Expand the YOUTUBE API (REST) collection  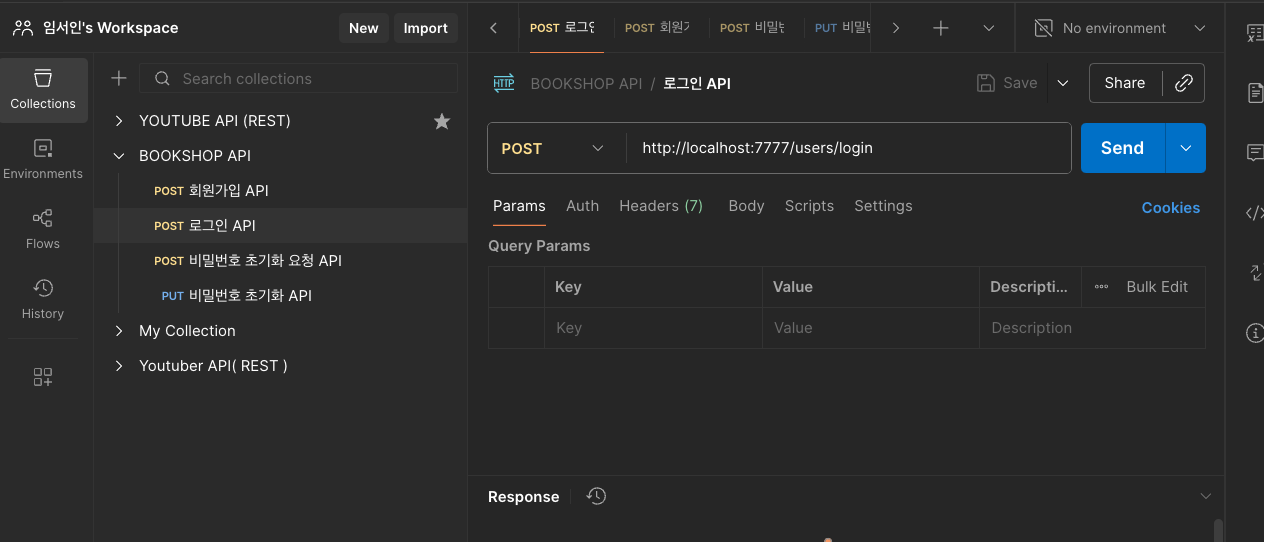click(x=119, y=121)
